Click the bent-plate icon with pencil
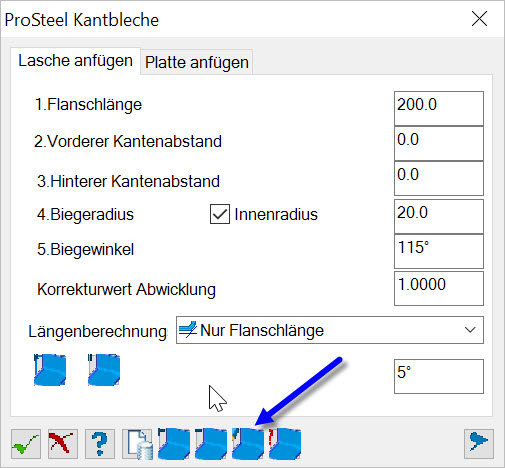 pos(248,444)
